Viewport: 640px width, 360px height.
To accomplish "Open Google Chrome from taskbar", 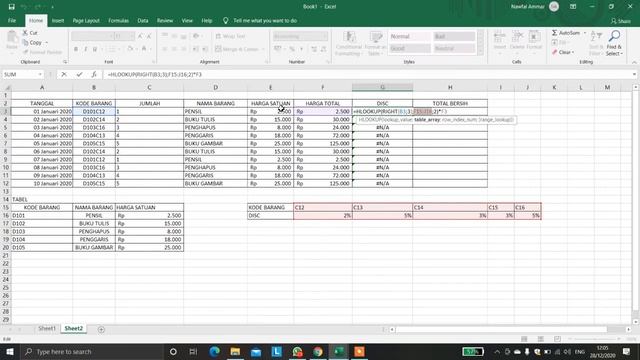I will pyautogui.click(x=318, y=351).
